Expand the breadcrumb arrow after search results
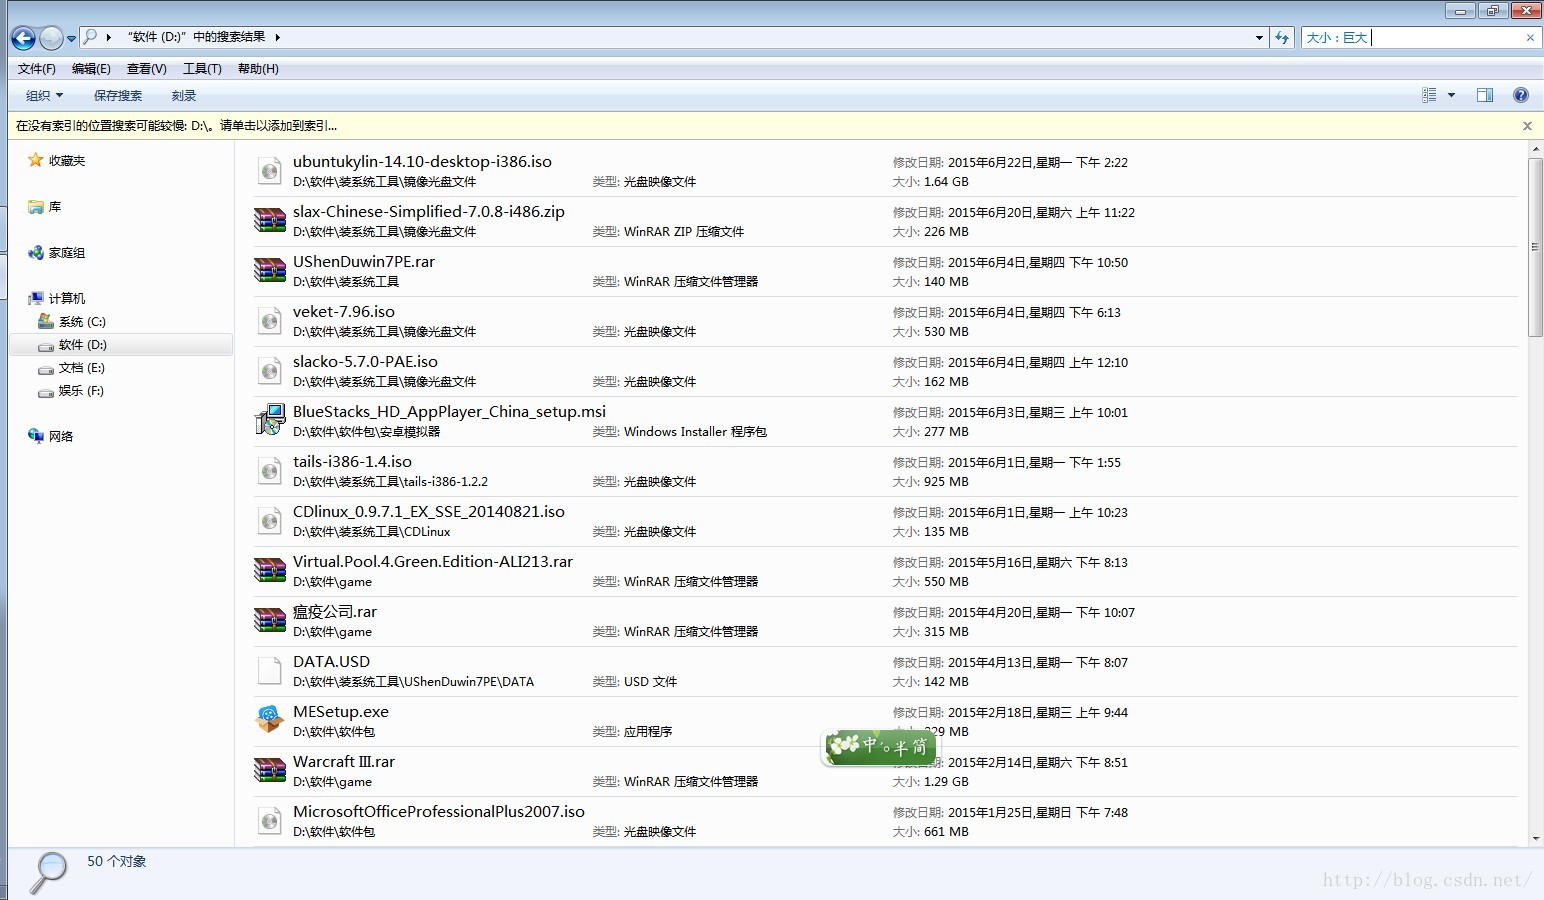The height and width of the screenshot is (900, 1544). tap(277, 38)
